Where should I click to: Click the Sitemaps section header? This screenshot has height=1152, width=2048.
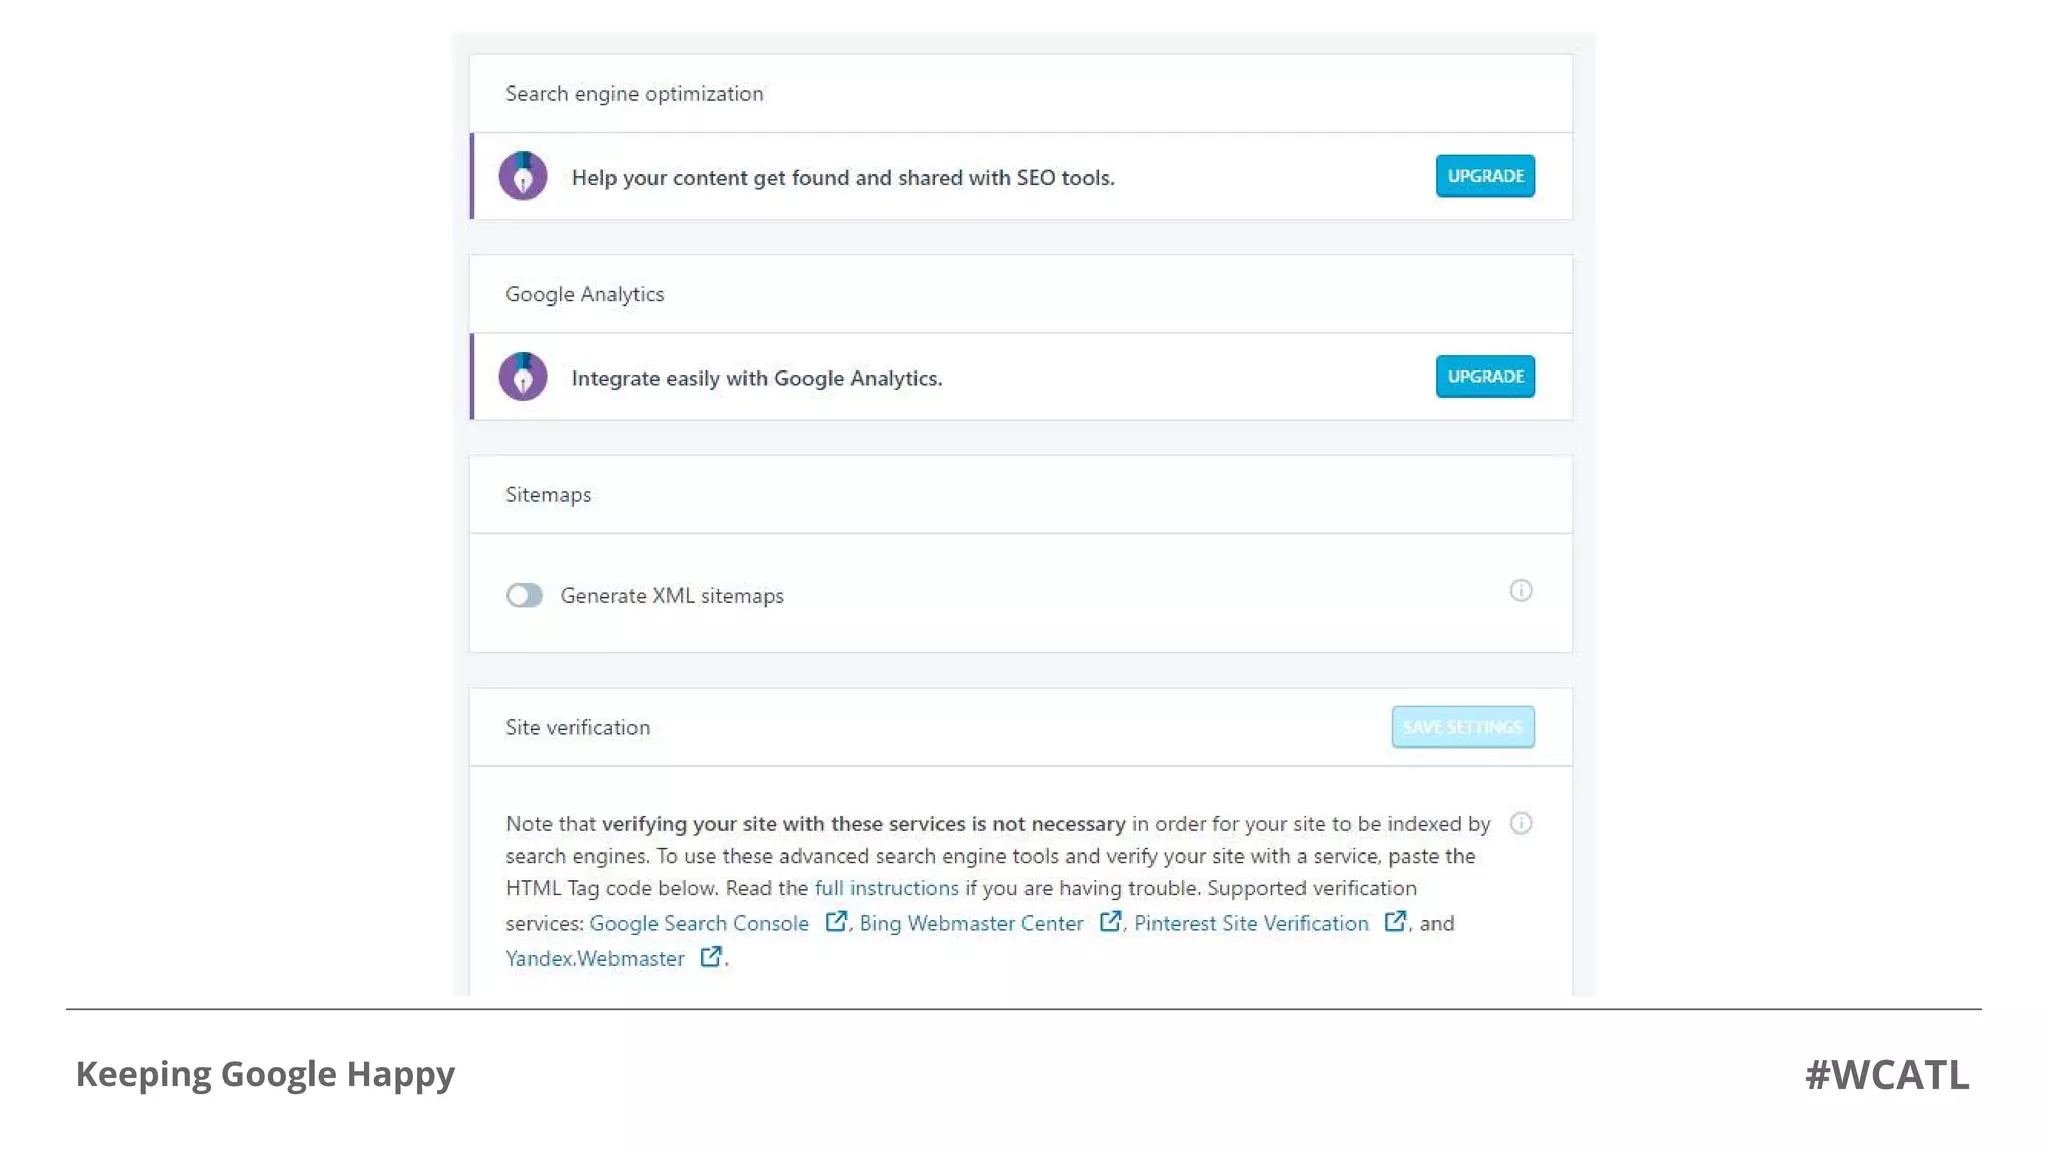pos(548,495)
